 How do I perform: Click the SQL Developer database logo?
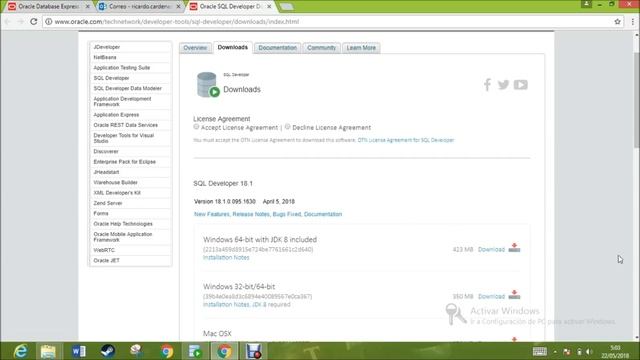208,84
